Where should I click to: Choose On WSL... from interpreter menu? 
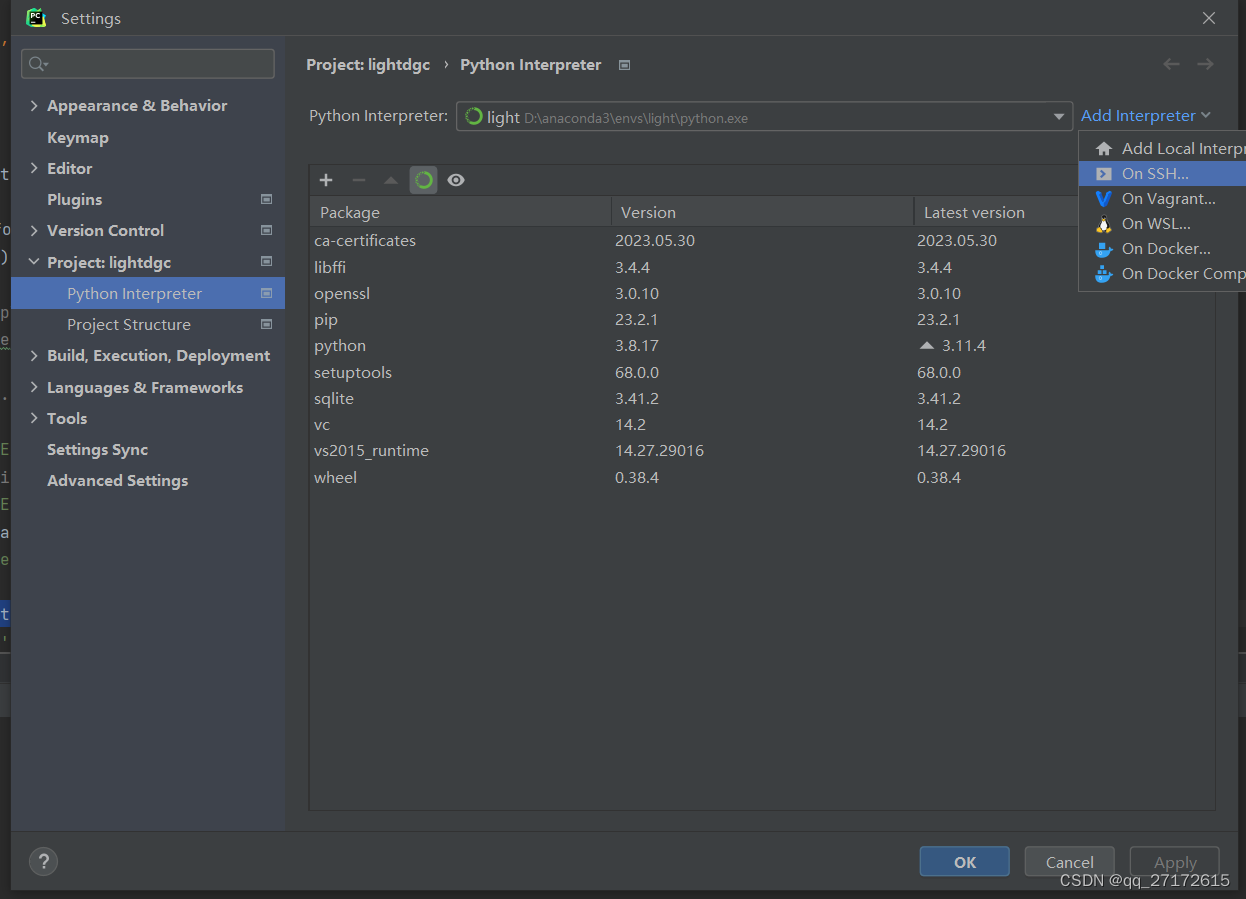[1163, 224]
